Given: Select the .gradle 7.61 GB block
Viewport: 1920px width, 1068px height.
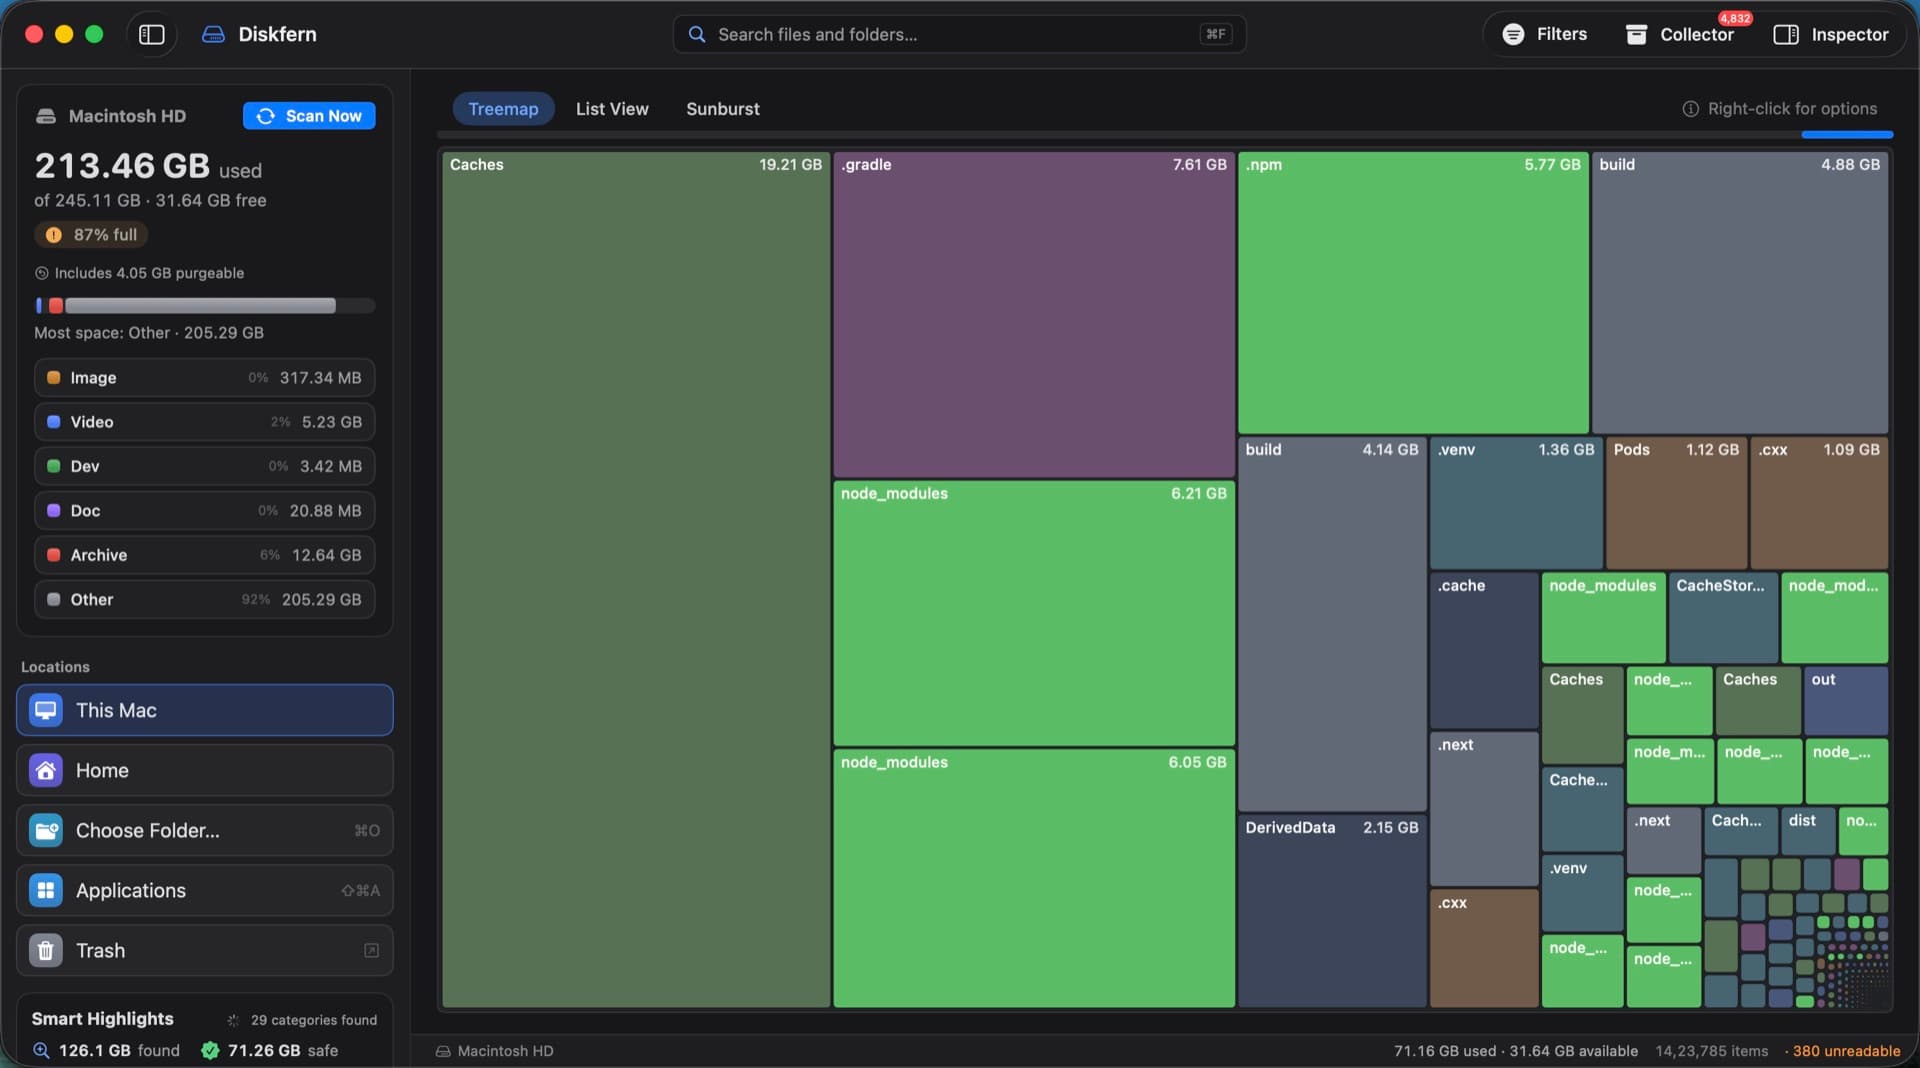Looking at the screenshot, I should click(x=1034, y=314).
